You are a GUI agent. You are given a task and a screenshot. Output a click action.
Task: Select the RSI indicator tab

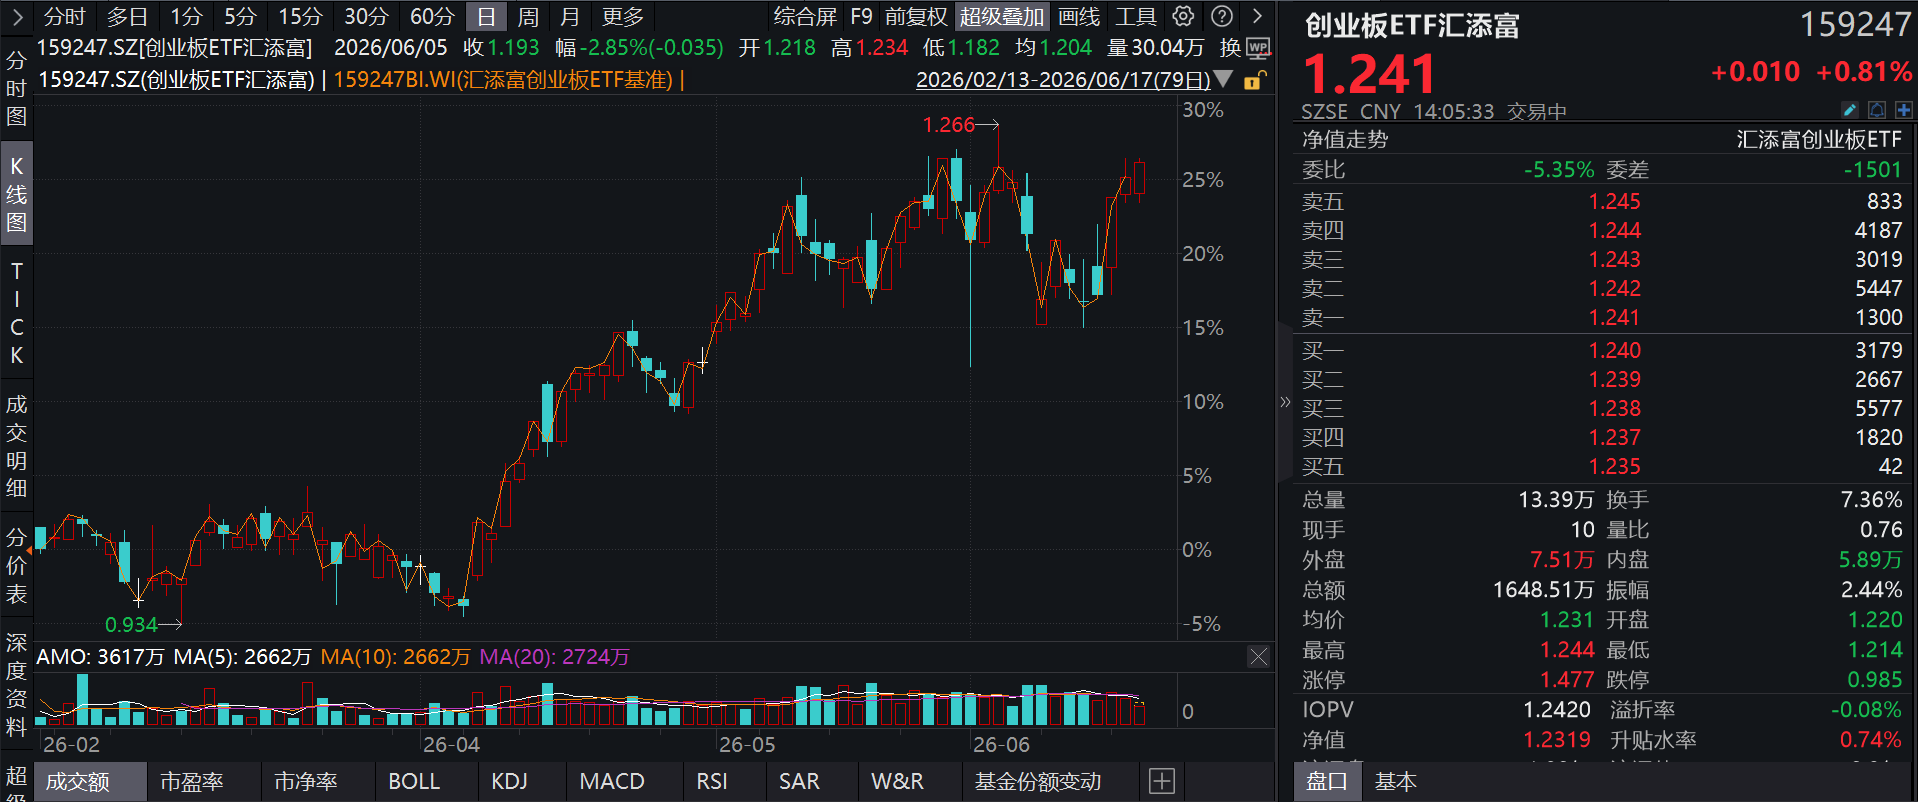pos(712,781)
